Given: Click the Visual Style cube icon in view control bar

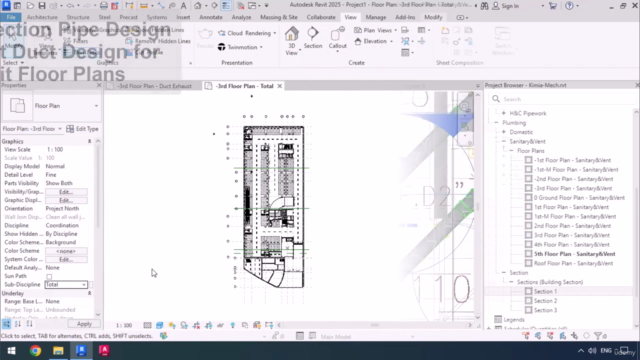Looking at the screenshot, I should tap(160, 325).
